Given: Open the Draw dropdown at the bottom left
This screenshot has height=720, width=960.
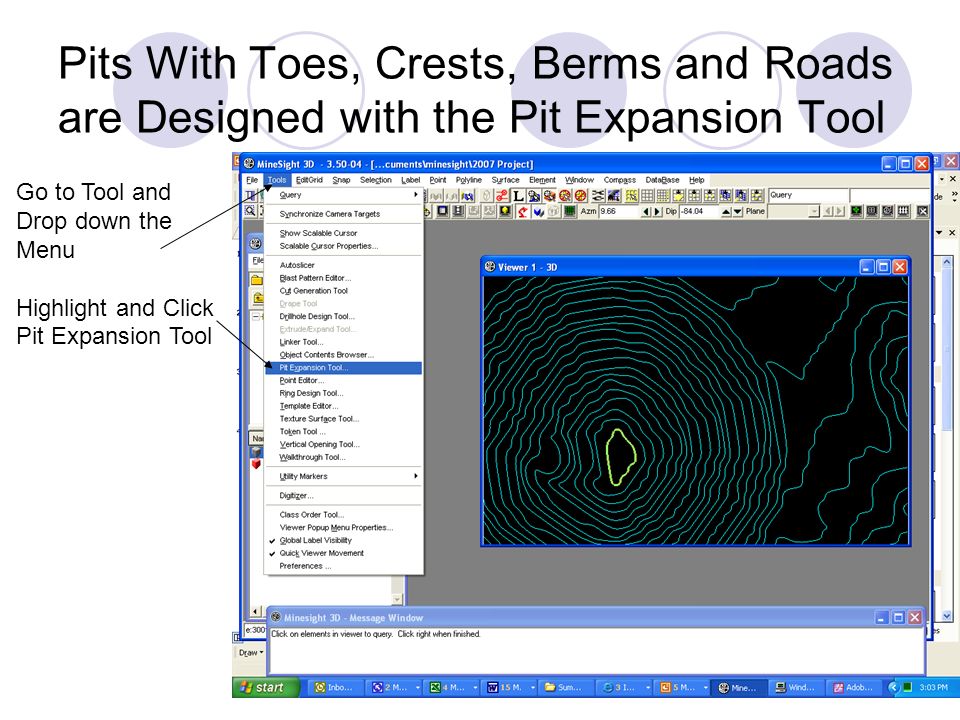Looking at the screenshot, I should (x=251, y=653).
